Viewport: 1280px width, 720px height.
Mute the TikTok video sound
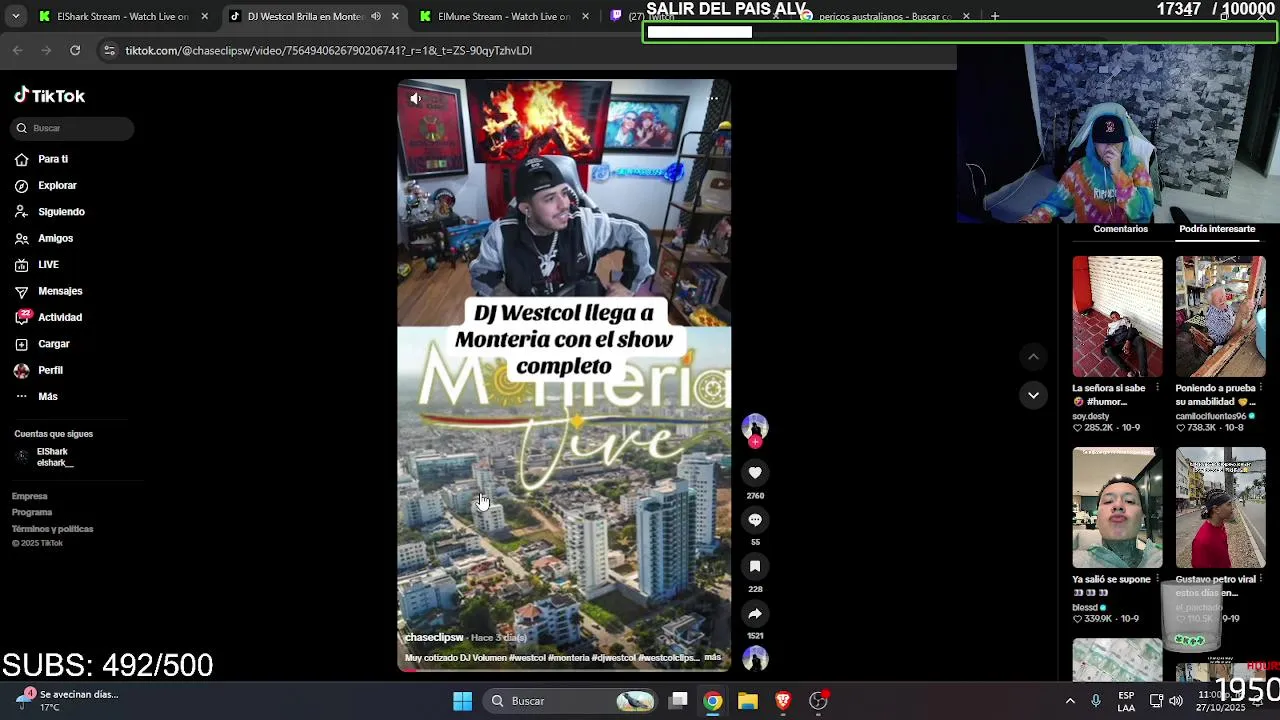click(x=416, y=98)
